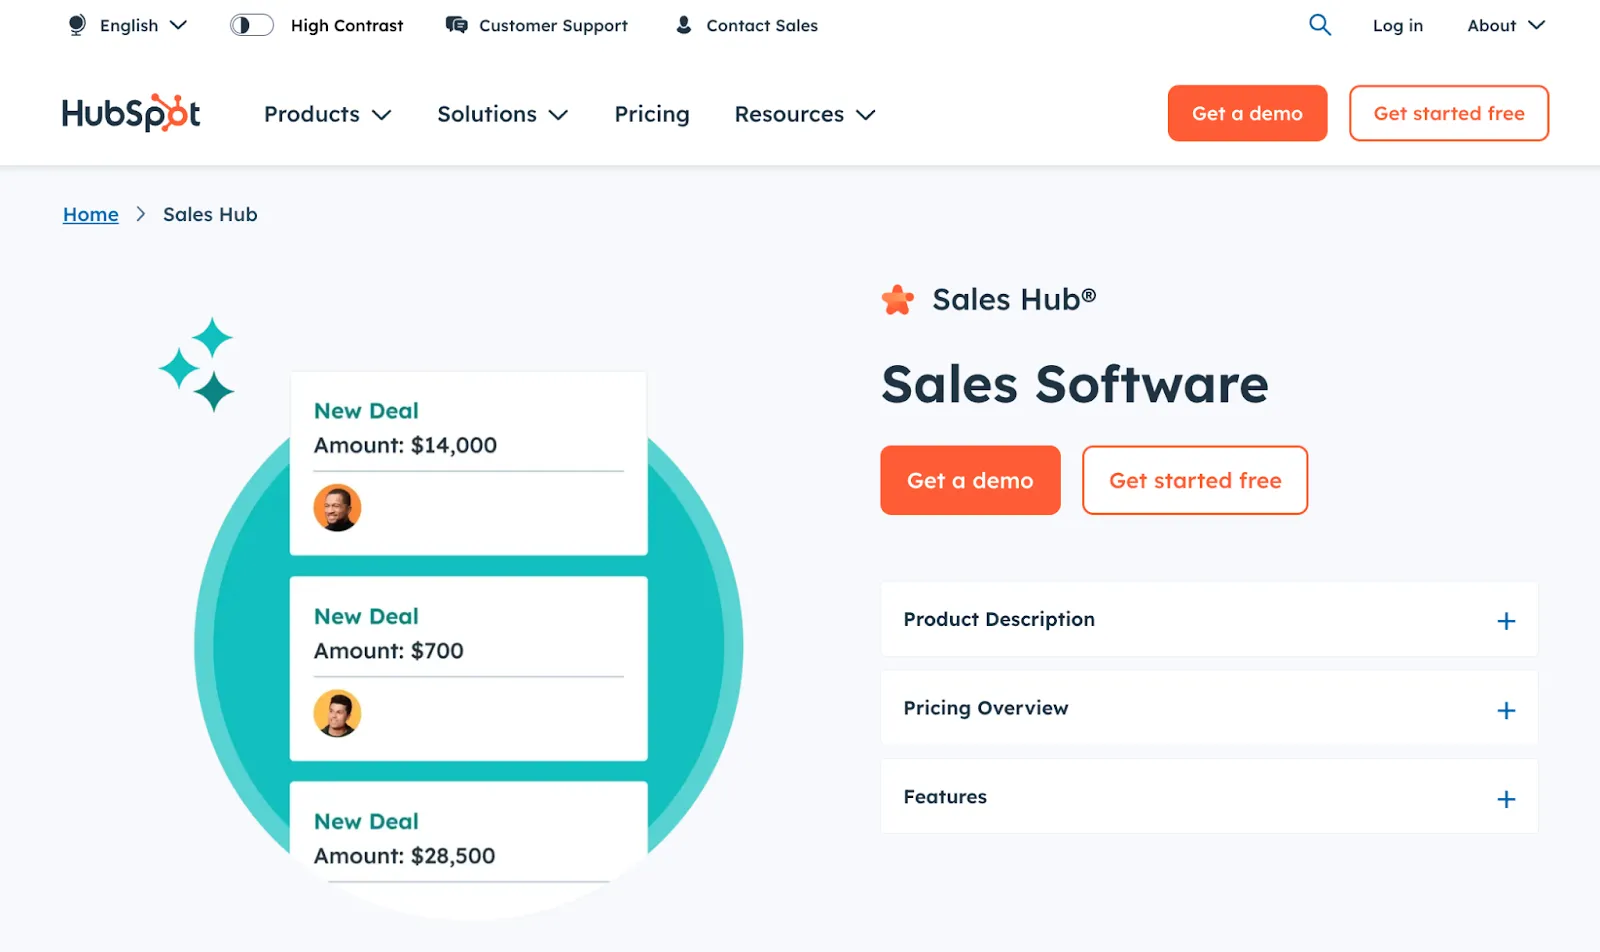The width and height of the screenshot is (1600, 952).
Task: Open the About dropdown menu
Action: pyautogui.click(x=1506, y=25)
